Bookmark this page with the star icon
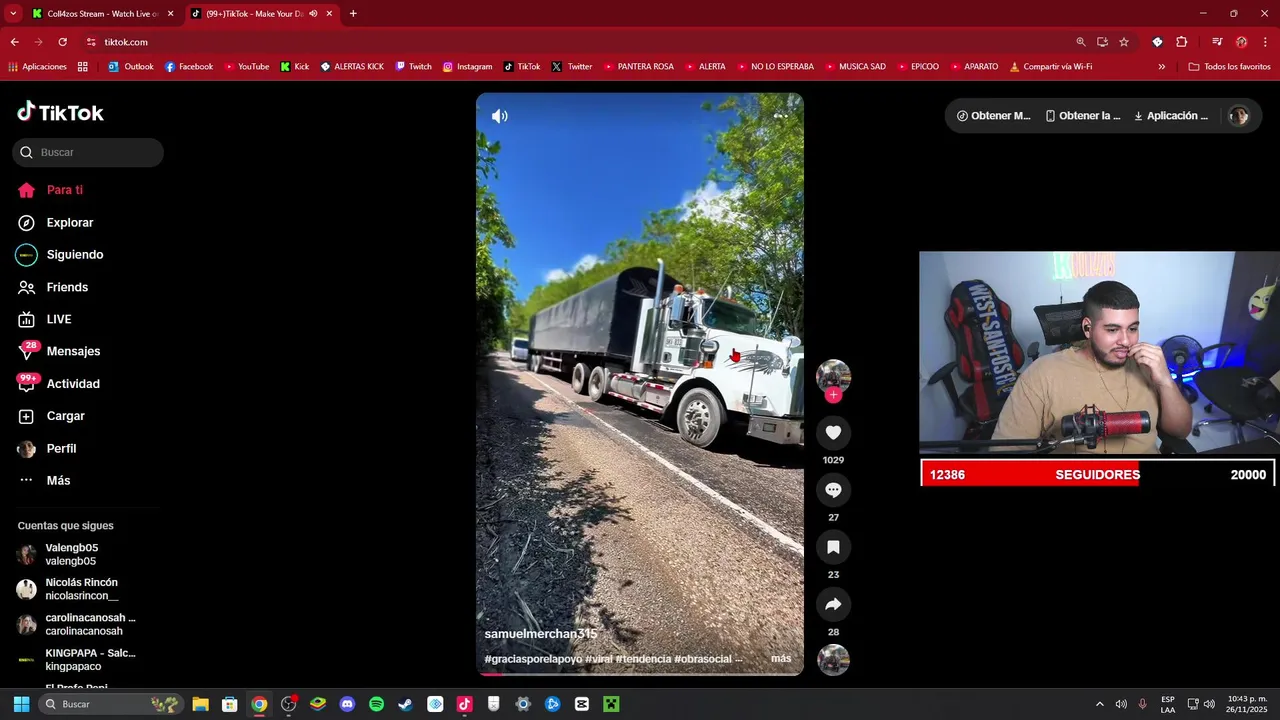 coord(1124,42)
